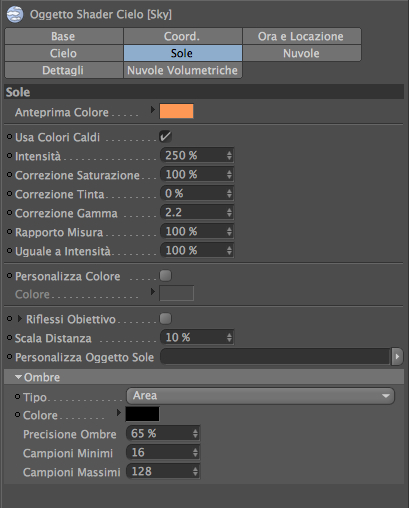Viewport: 409px width, 508px height.
Task: Click the animation dot beside Usa Colori Caldi
Action: [x=10, y=137]
